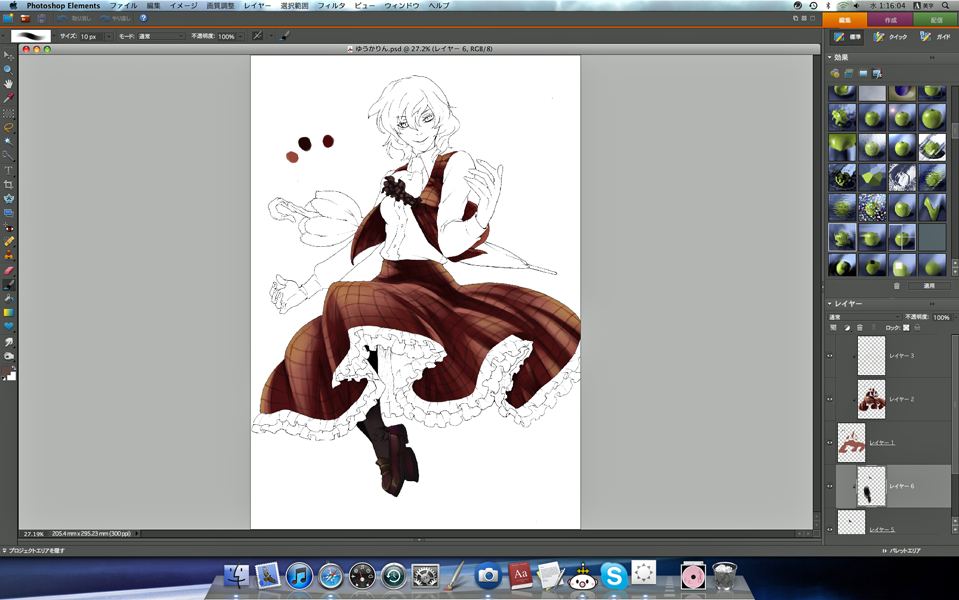Collapse the 効果 panel triangle
This screenshot has height=600, width=959.
click(830, 57)
